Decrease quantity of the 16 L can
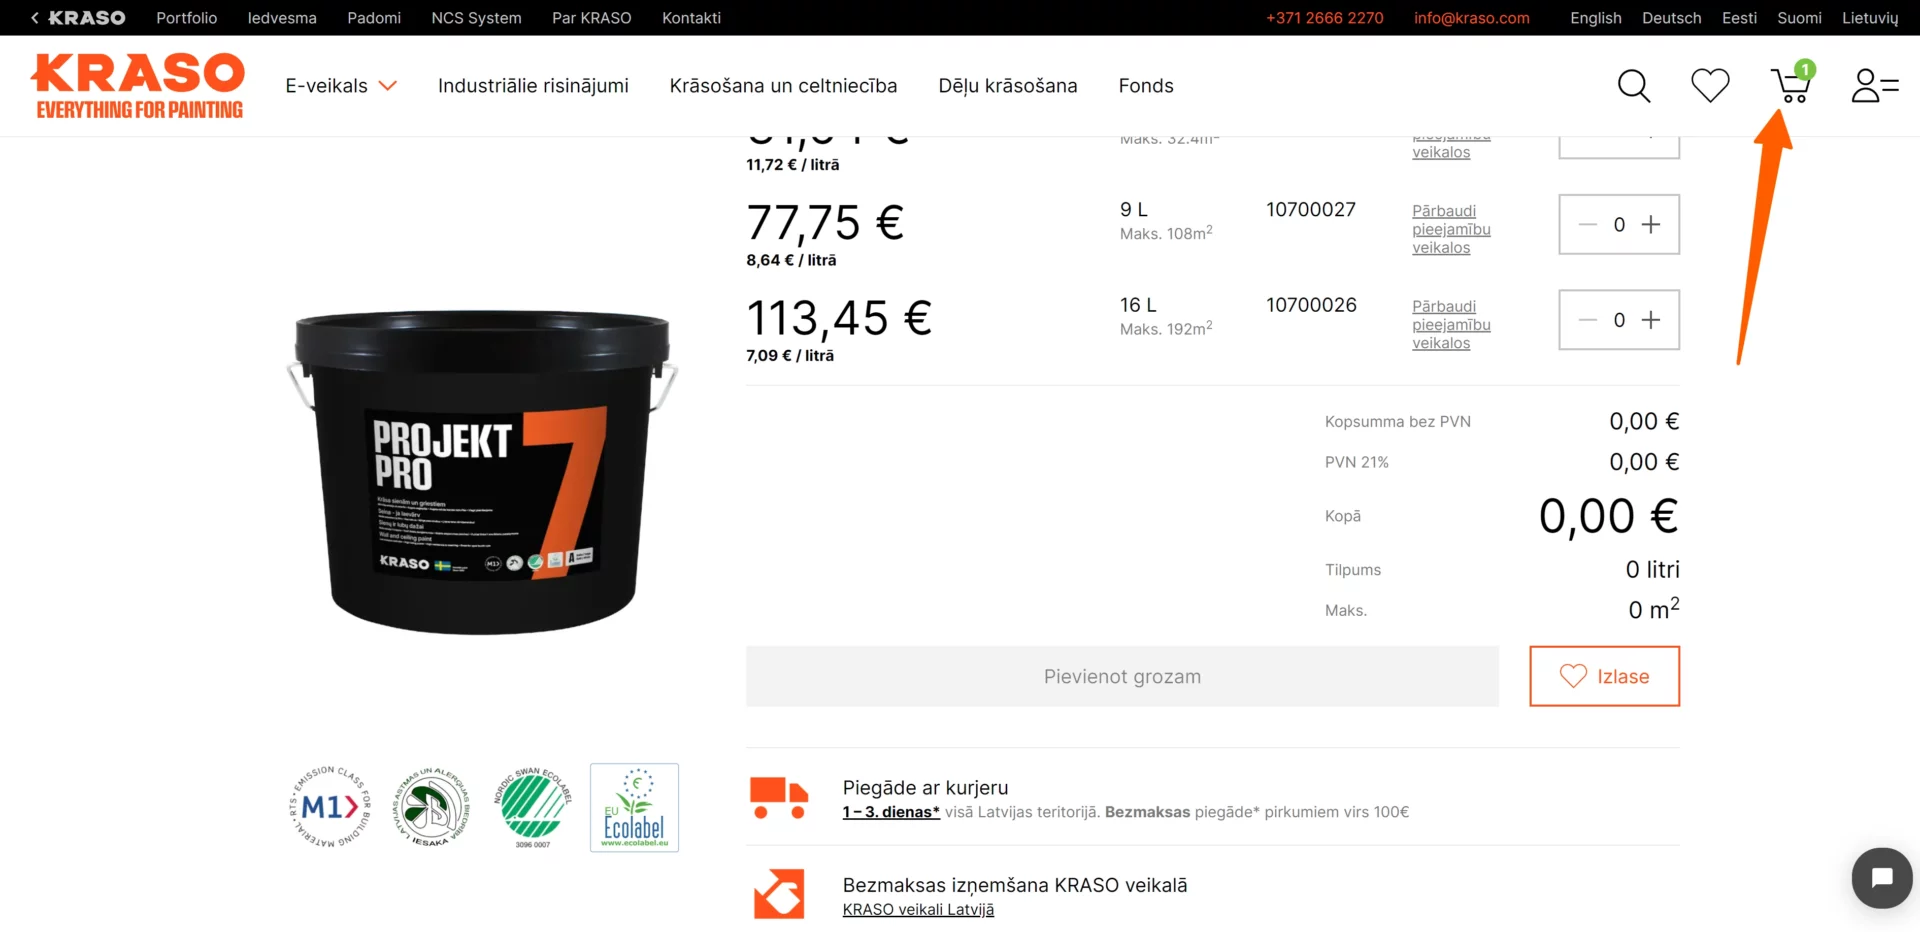 (1587, 320)
